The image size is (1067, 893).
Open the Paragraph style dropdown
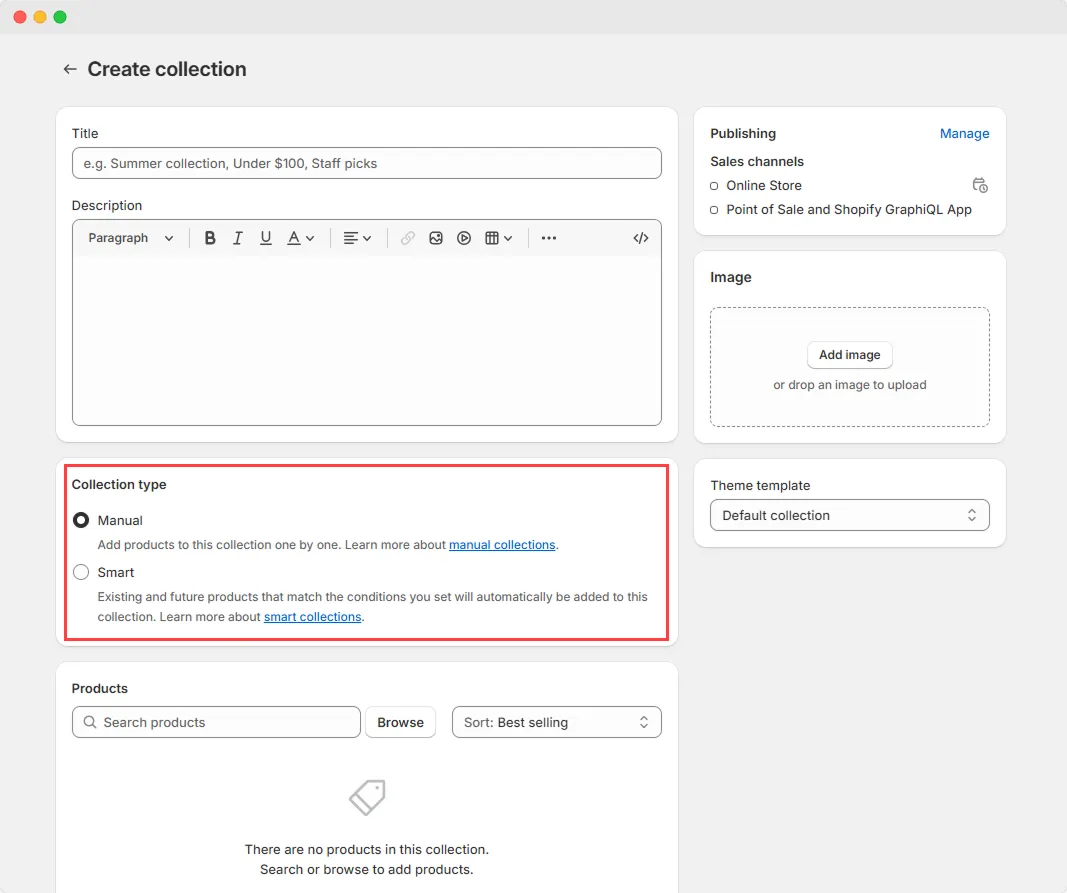(129, 237)
